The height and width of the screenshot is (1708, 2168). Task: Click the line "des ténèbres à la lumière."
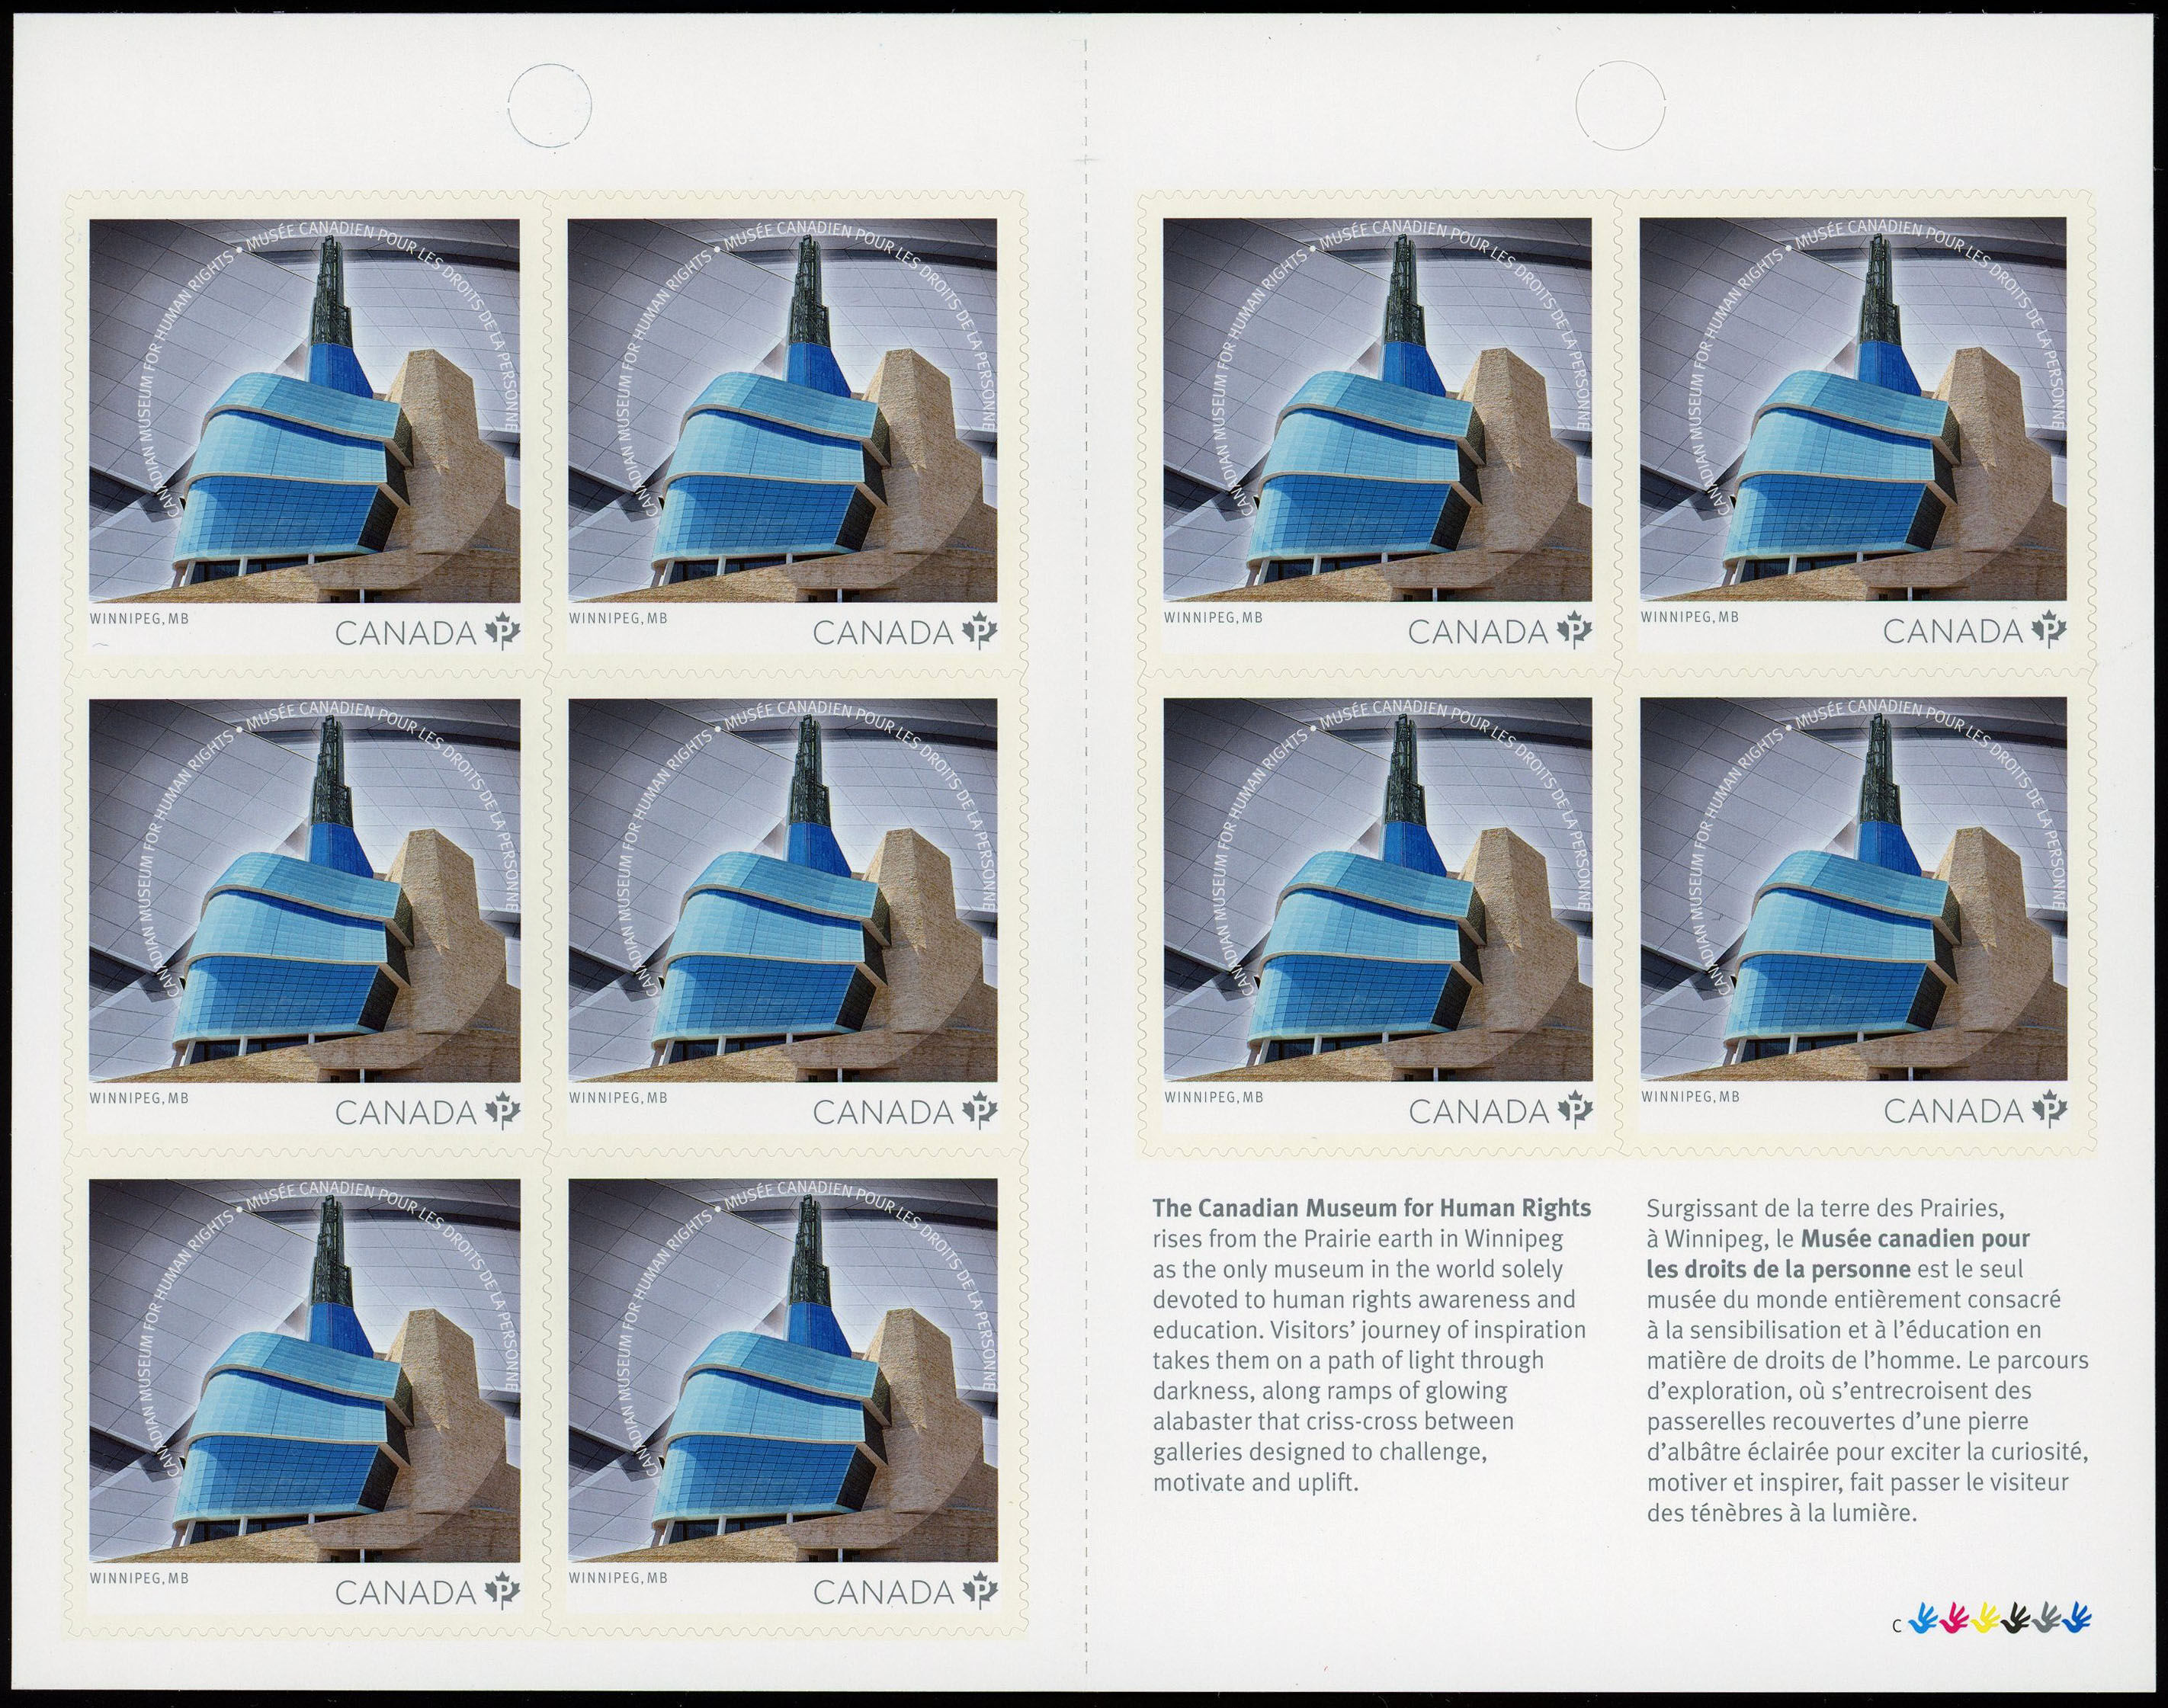(1781, 1513)
